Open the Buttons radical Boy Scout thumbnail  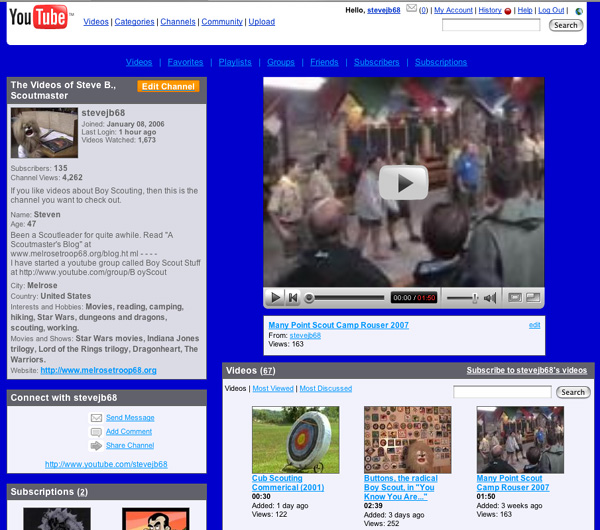tap(408, 440)
